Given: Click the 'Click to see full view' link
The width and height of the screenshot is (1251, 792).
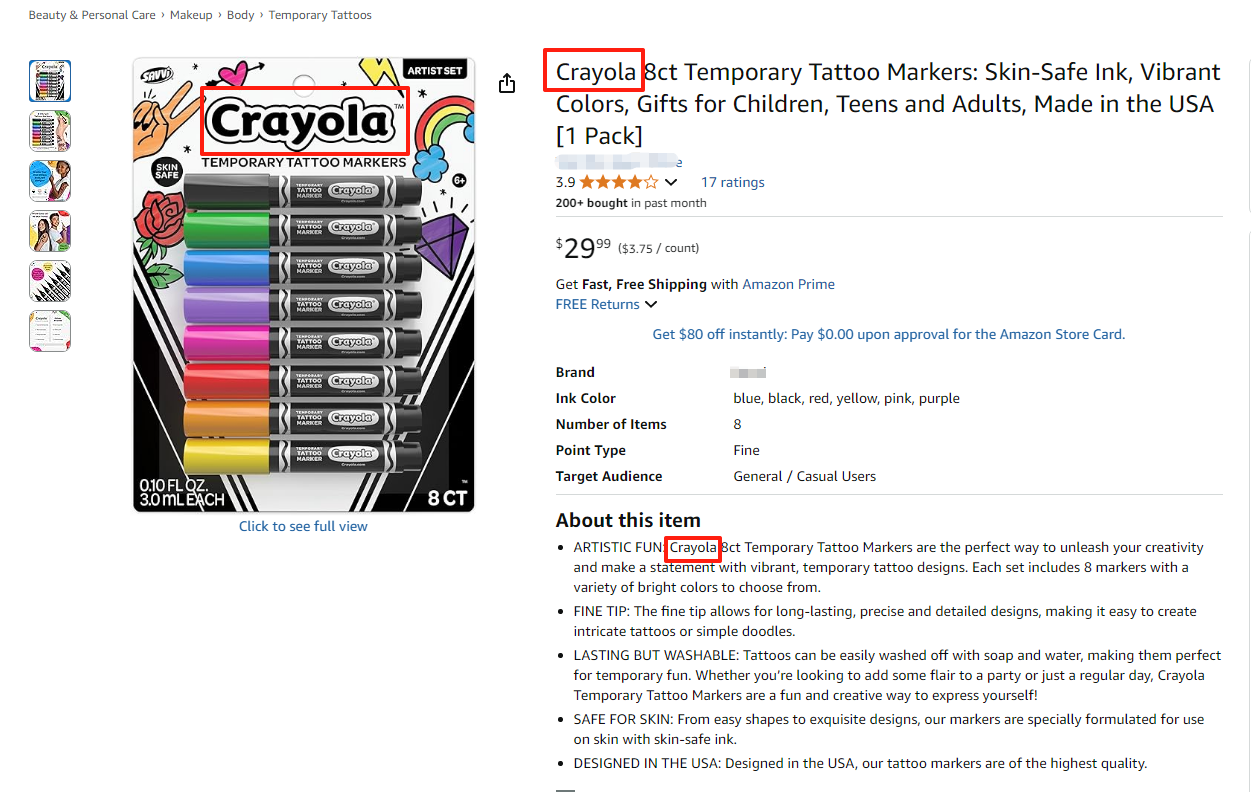Looking at the screenshot, I should coord(303,526).
